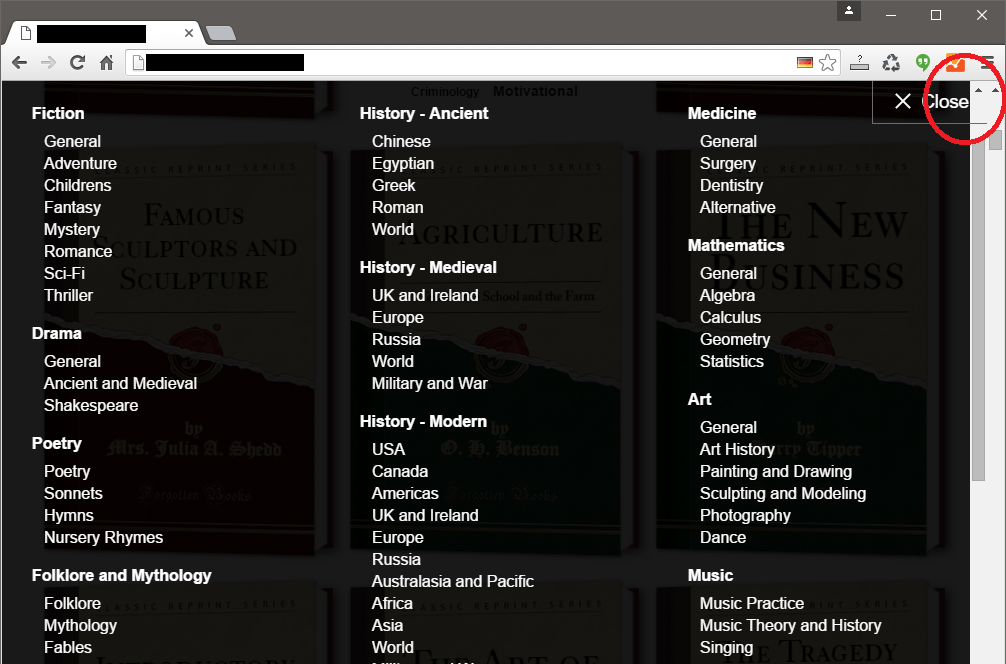The width and height of the screenshot is (1006, 664).
Task: Select Calculus under Mathematics
Action: click(730, 317)
